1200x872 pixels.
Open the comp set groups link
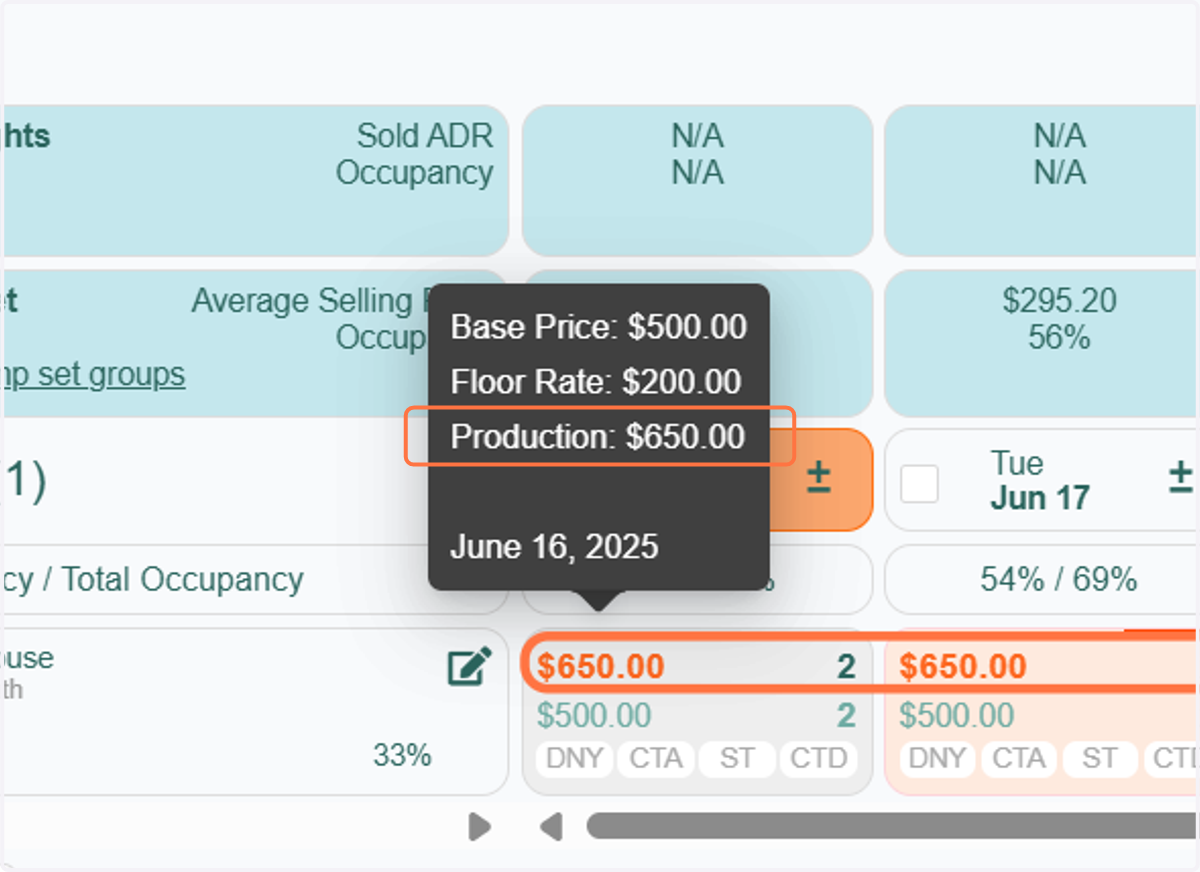point(95,375)
